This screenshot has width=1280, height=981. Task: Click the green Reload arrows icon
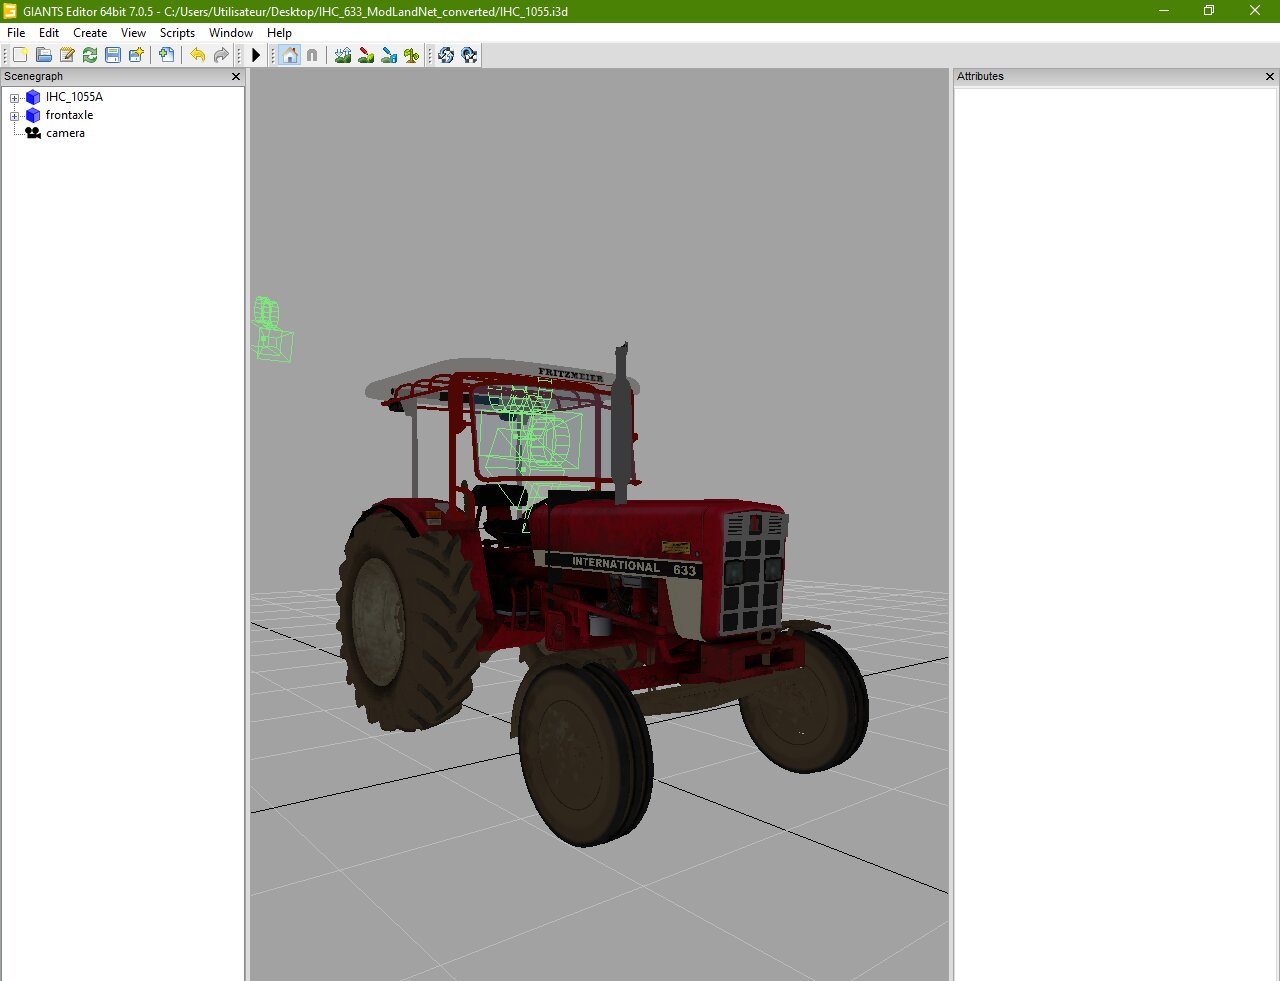(x=90, y=55)
